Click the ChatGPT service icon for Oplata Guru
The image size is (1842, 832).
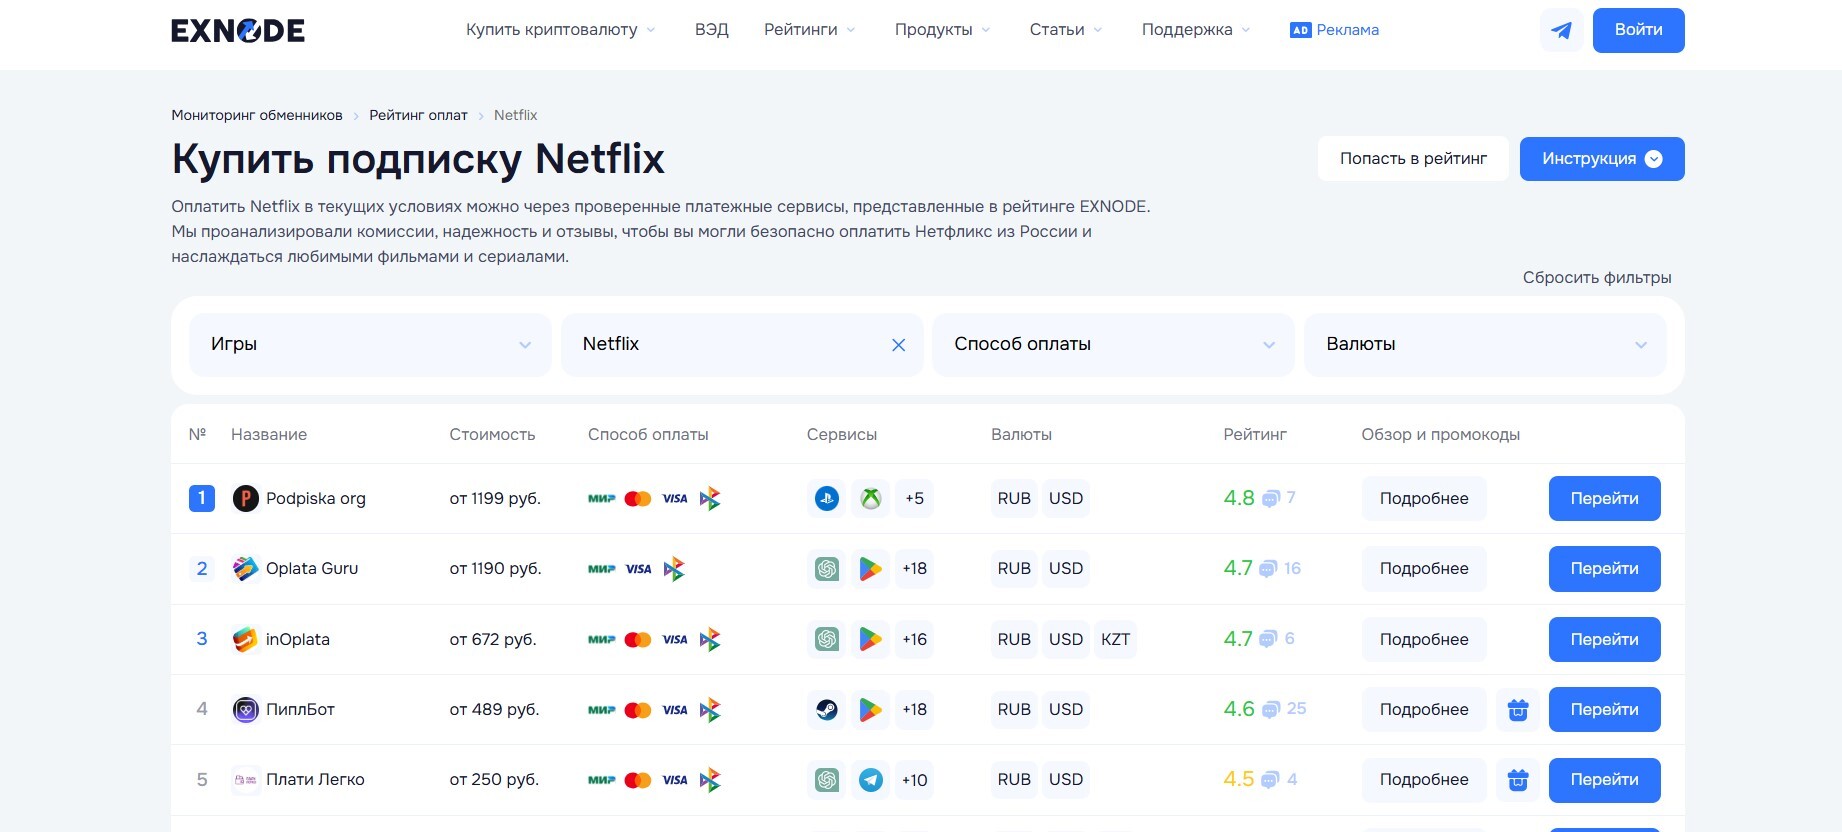coord(827,569)
